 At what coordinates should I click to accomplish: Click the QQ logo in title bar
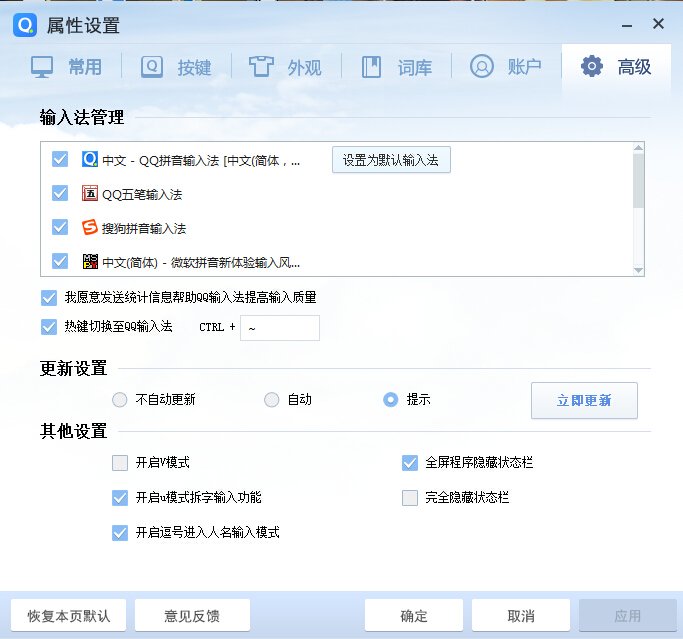[25, 25]
